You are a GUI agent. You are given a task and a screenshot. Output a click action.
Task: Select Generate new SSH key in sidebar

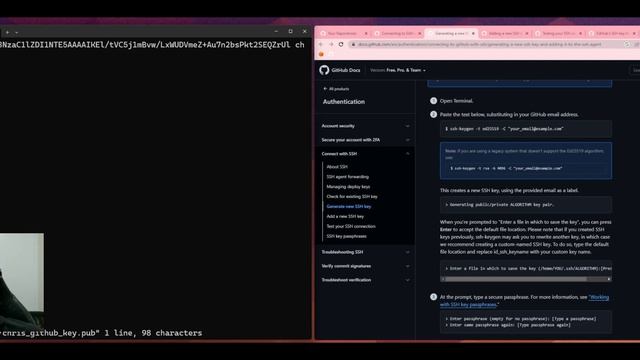click(x=349, y=207)
